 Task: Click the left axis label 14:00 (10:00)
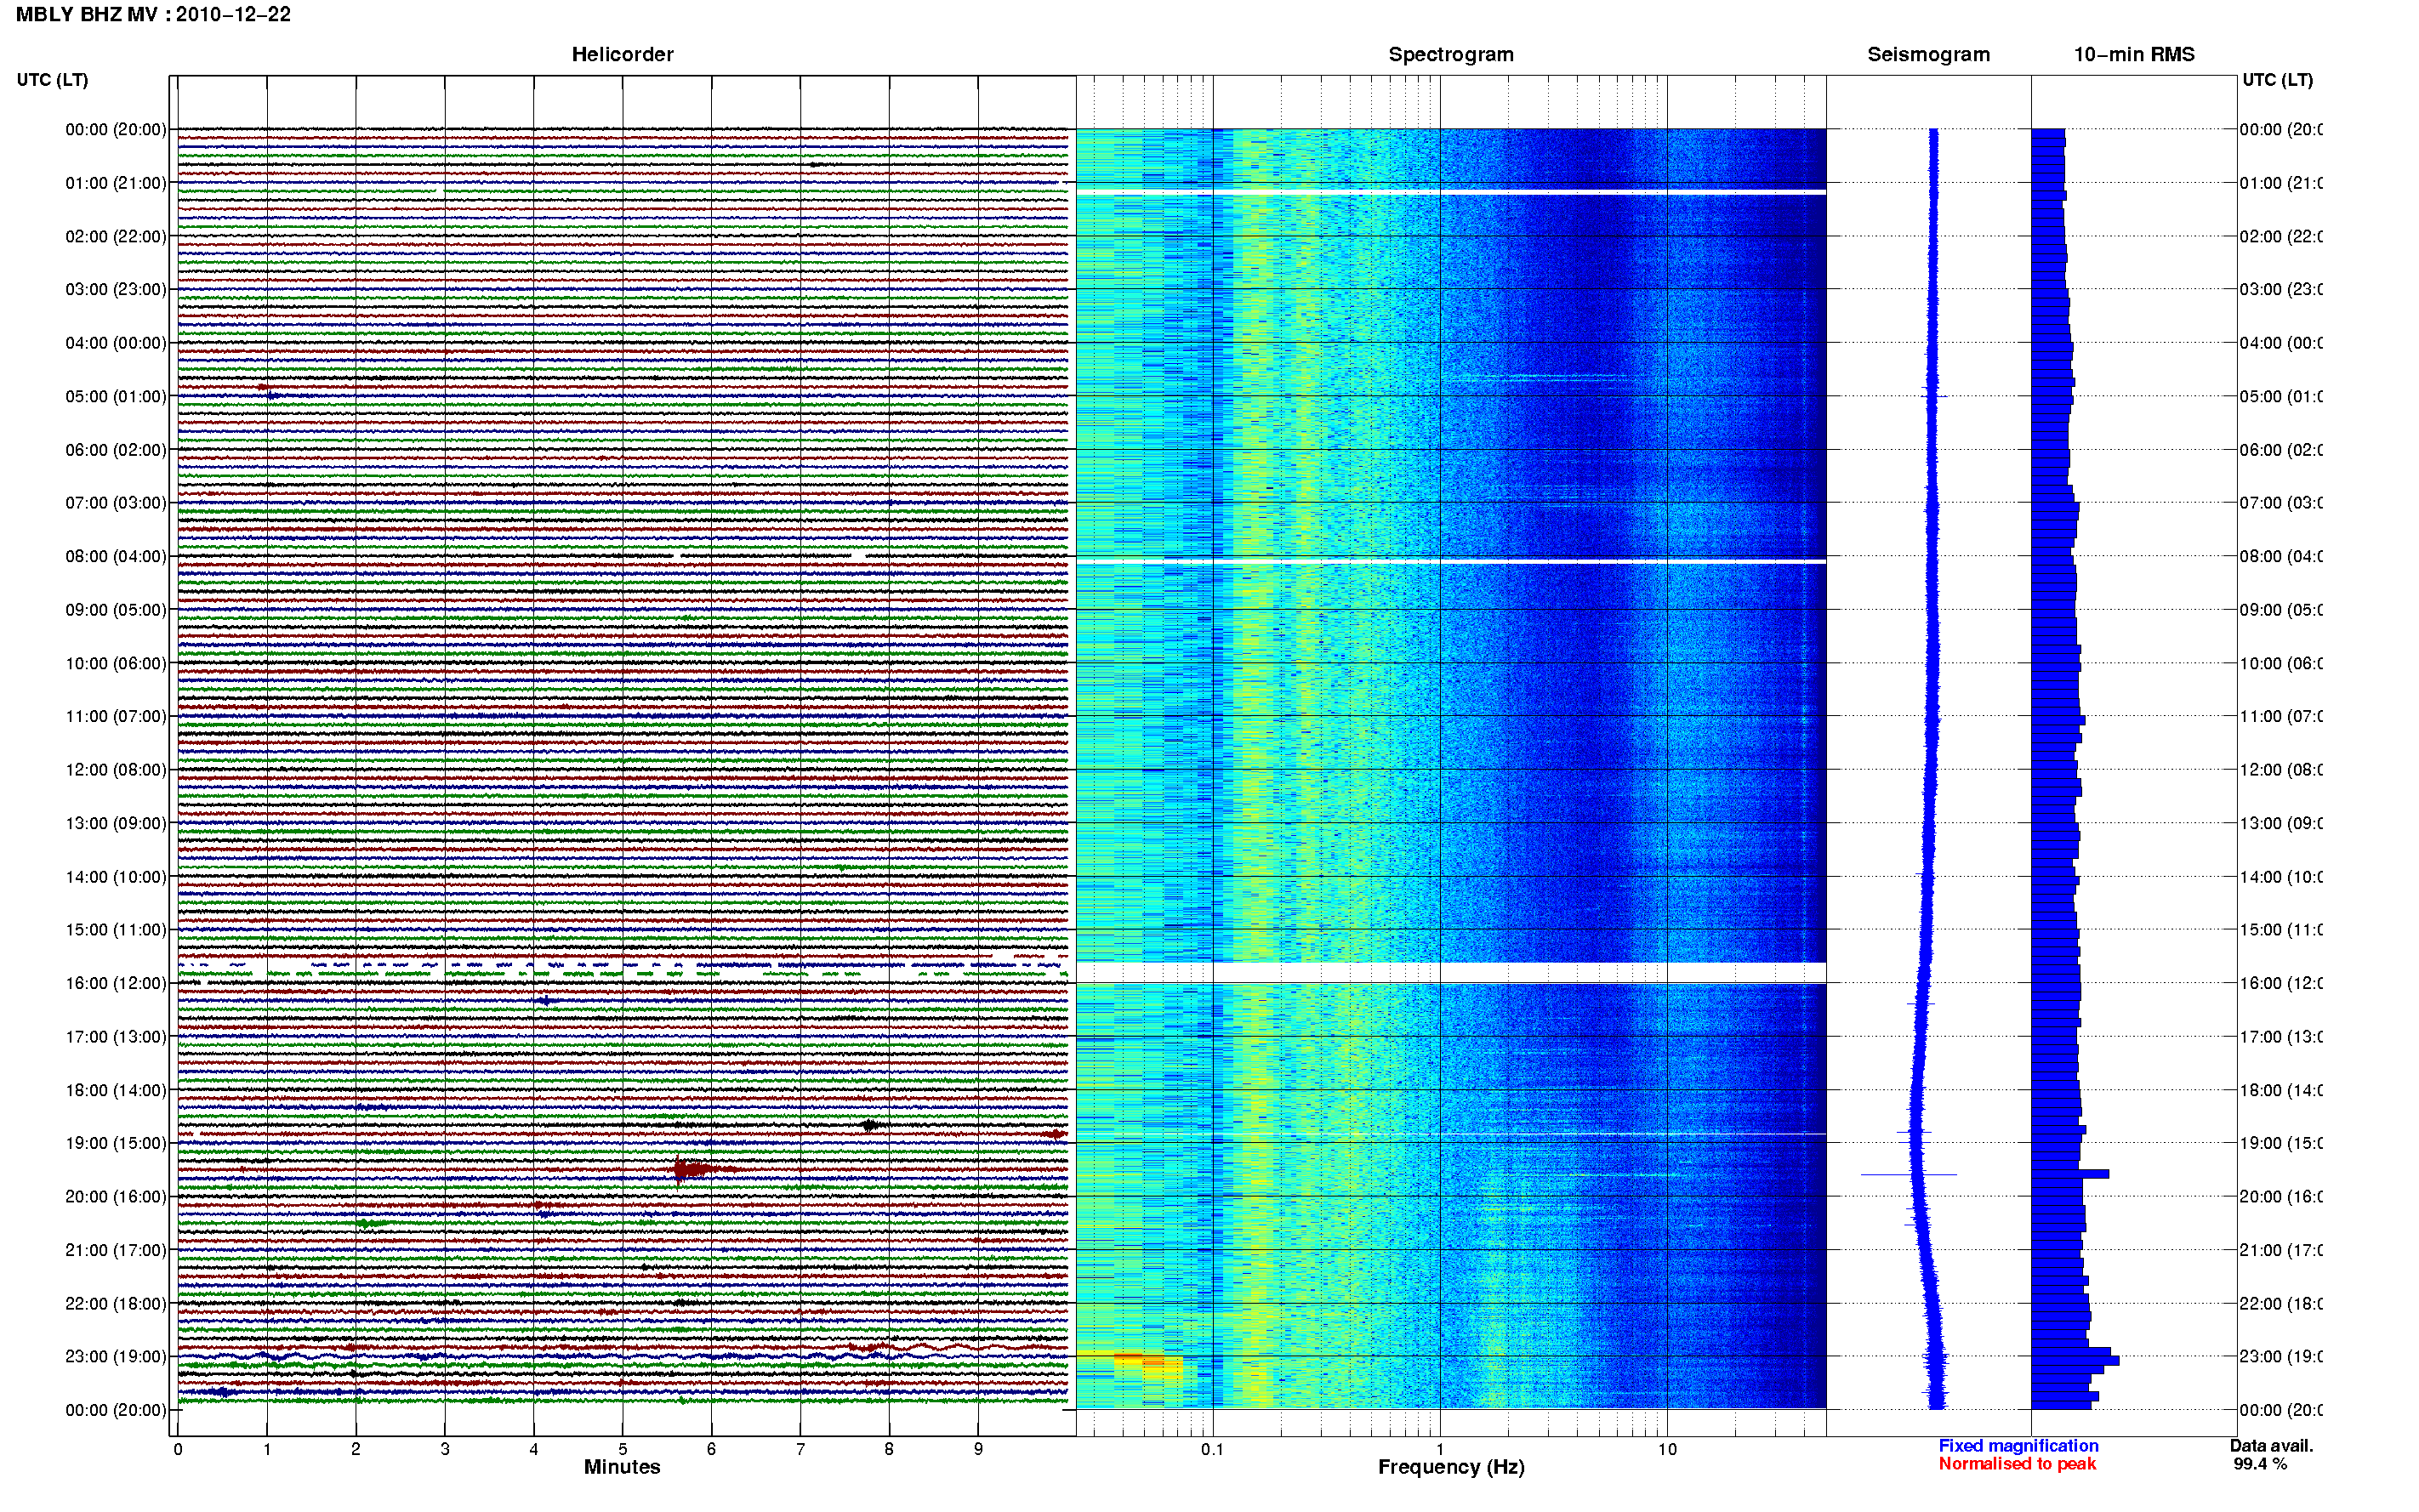point(116,878)
